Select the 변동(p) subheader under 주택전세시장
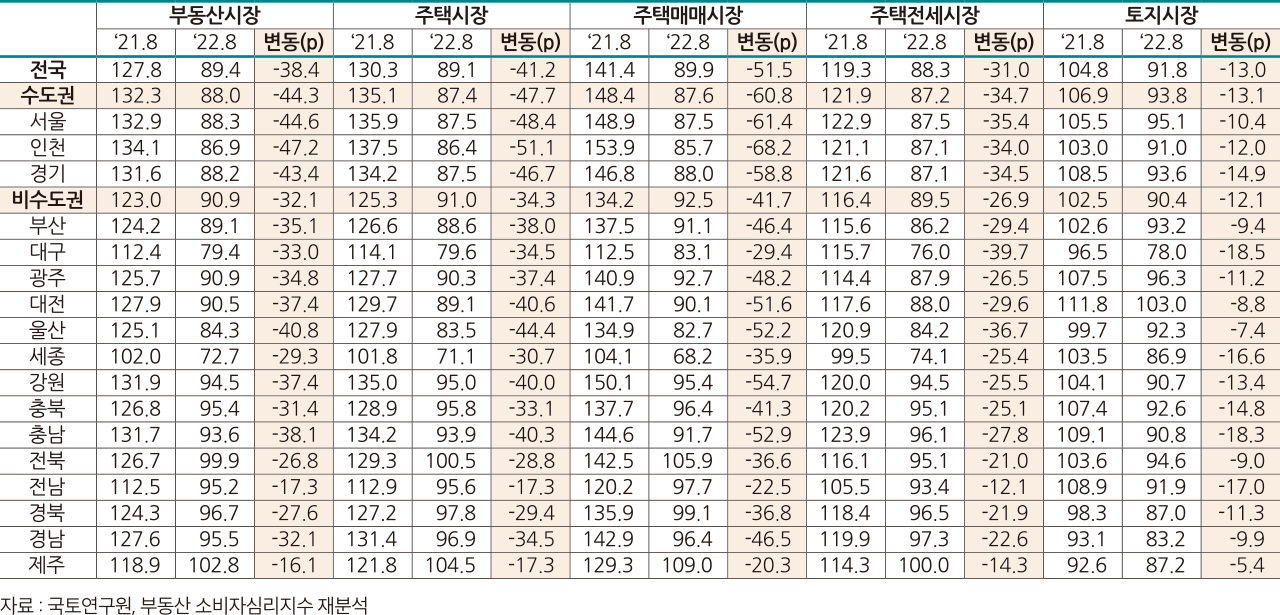 pos(1004,42)
